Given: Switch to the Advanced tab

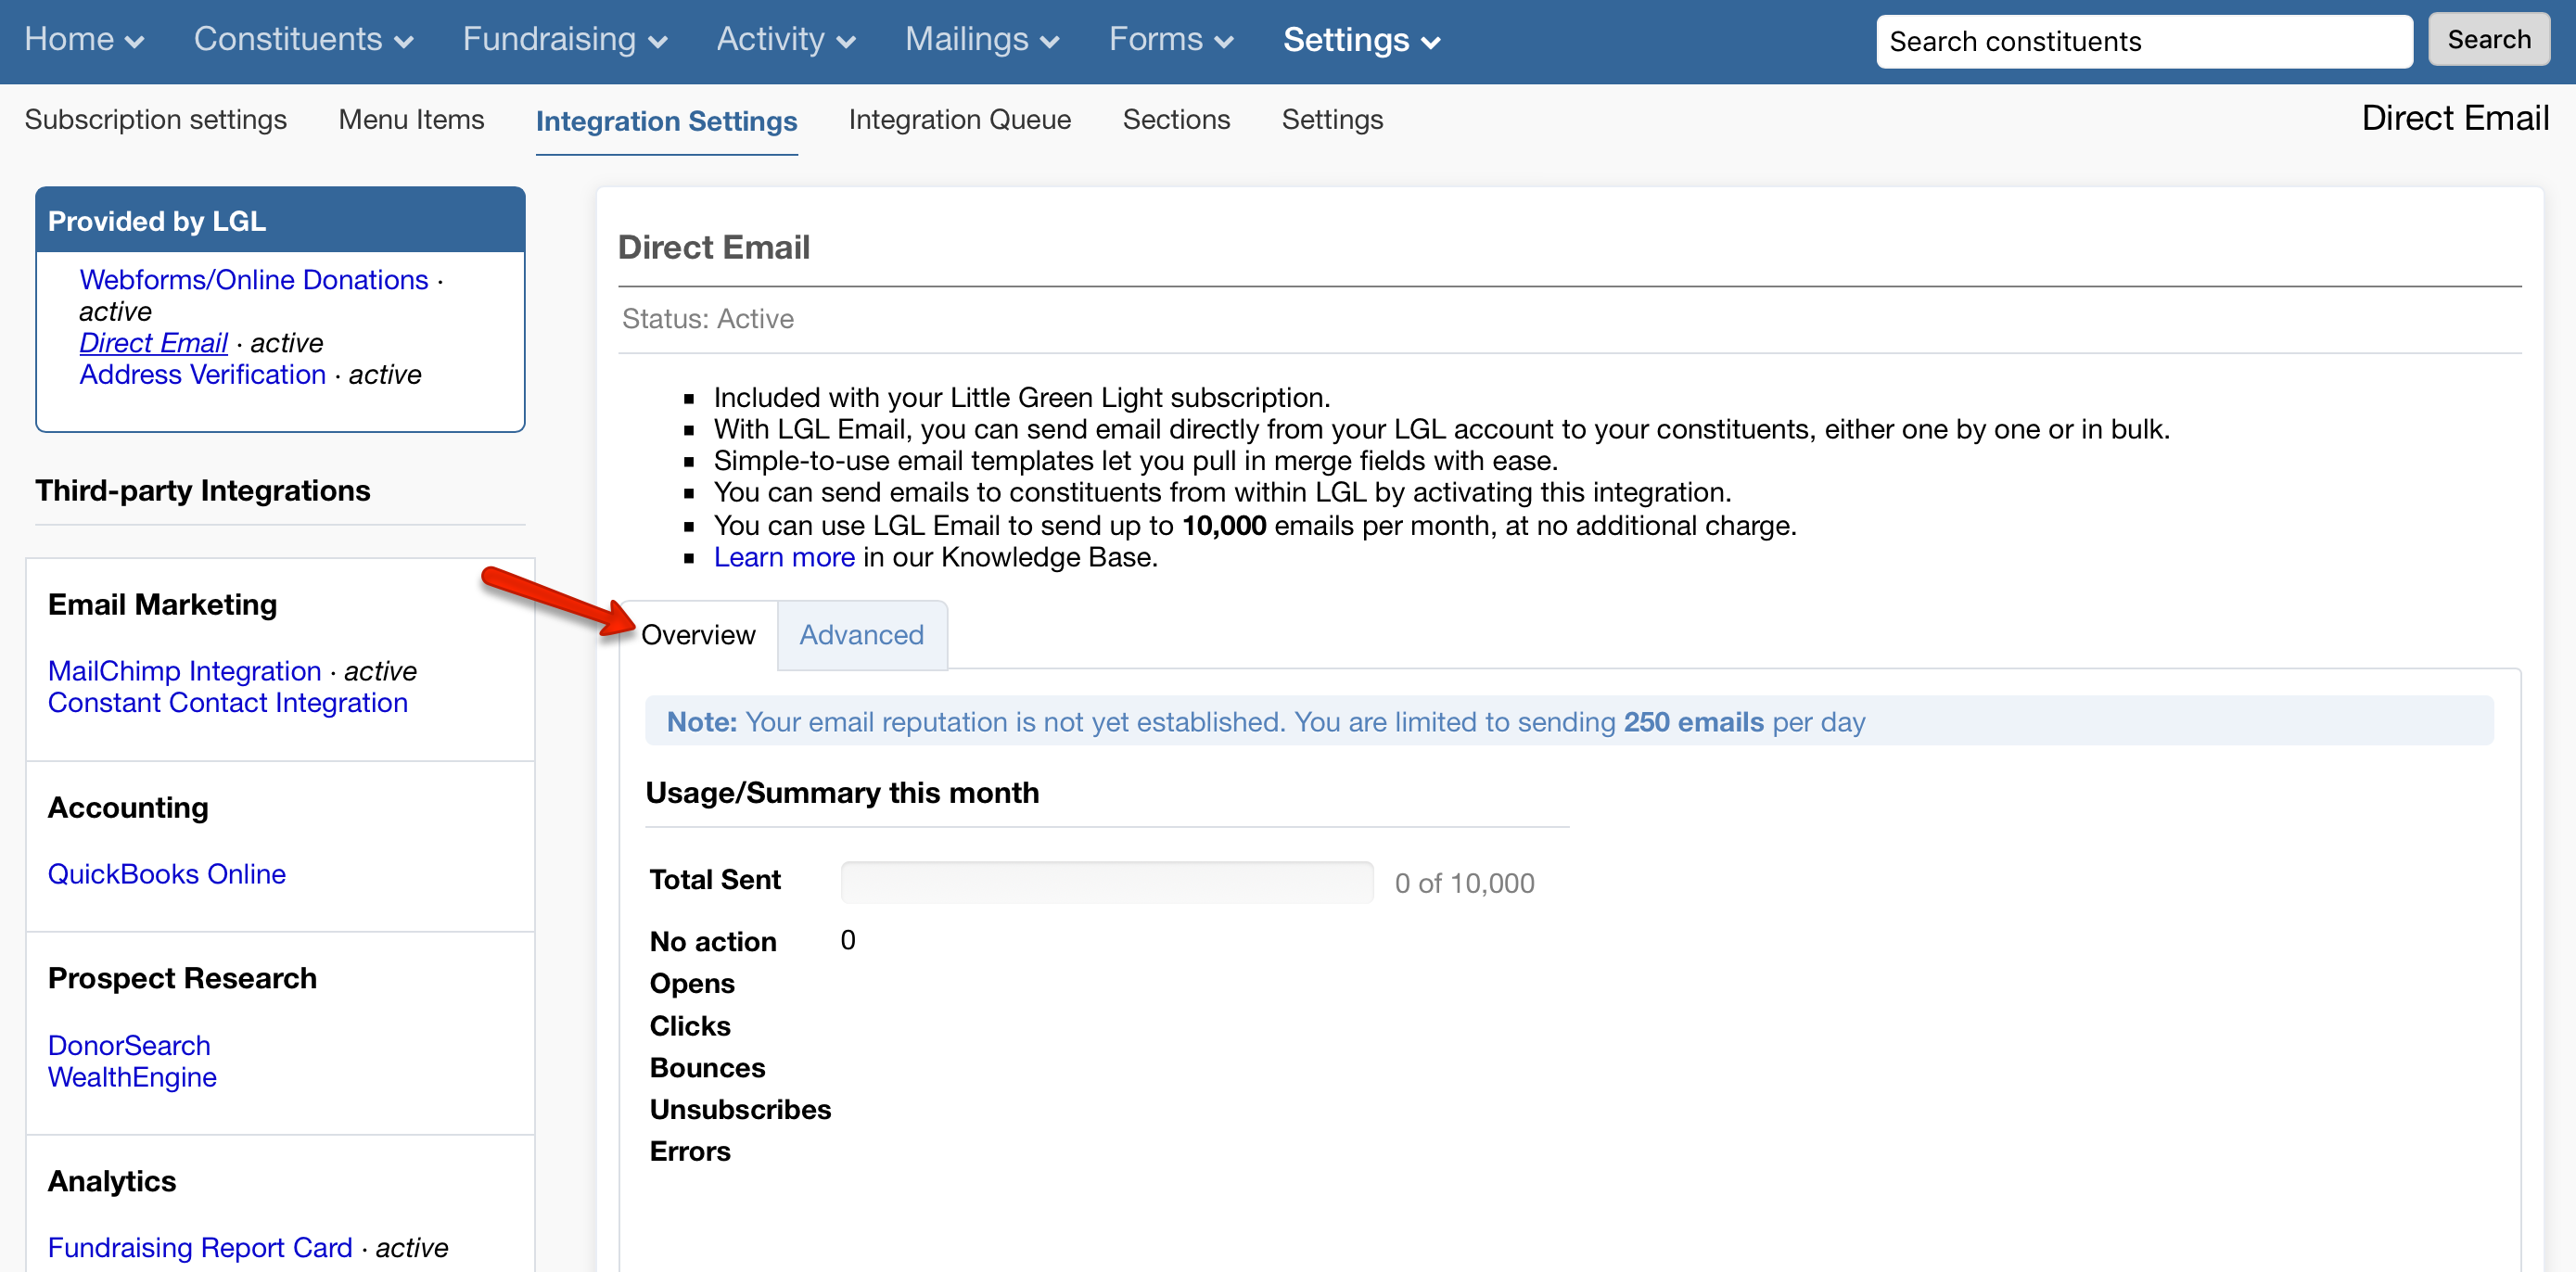Looking at the screenshot, I should click(x=861, y=634).
